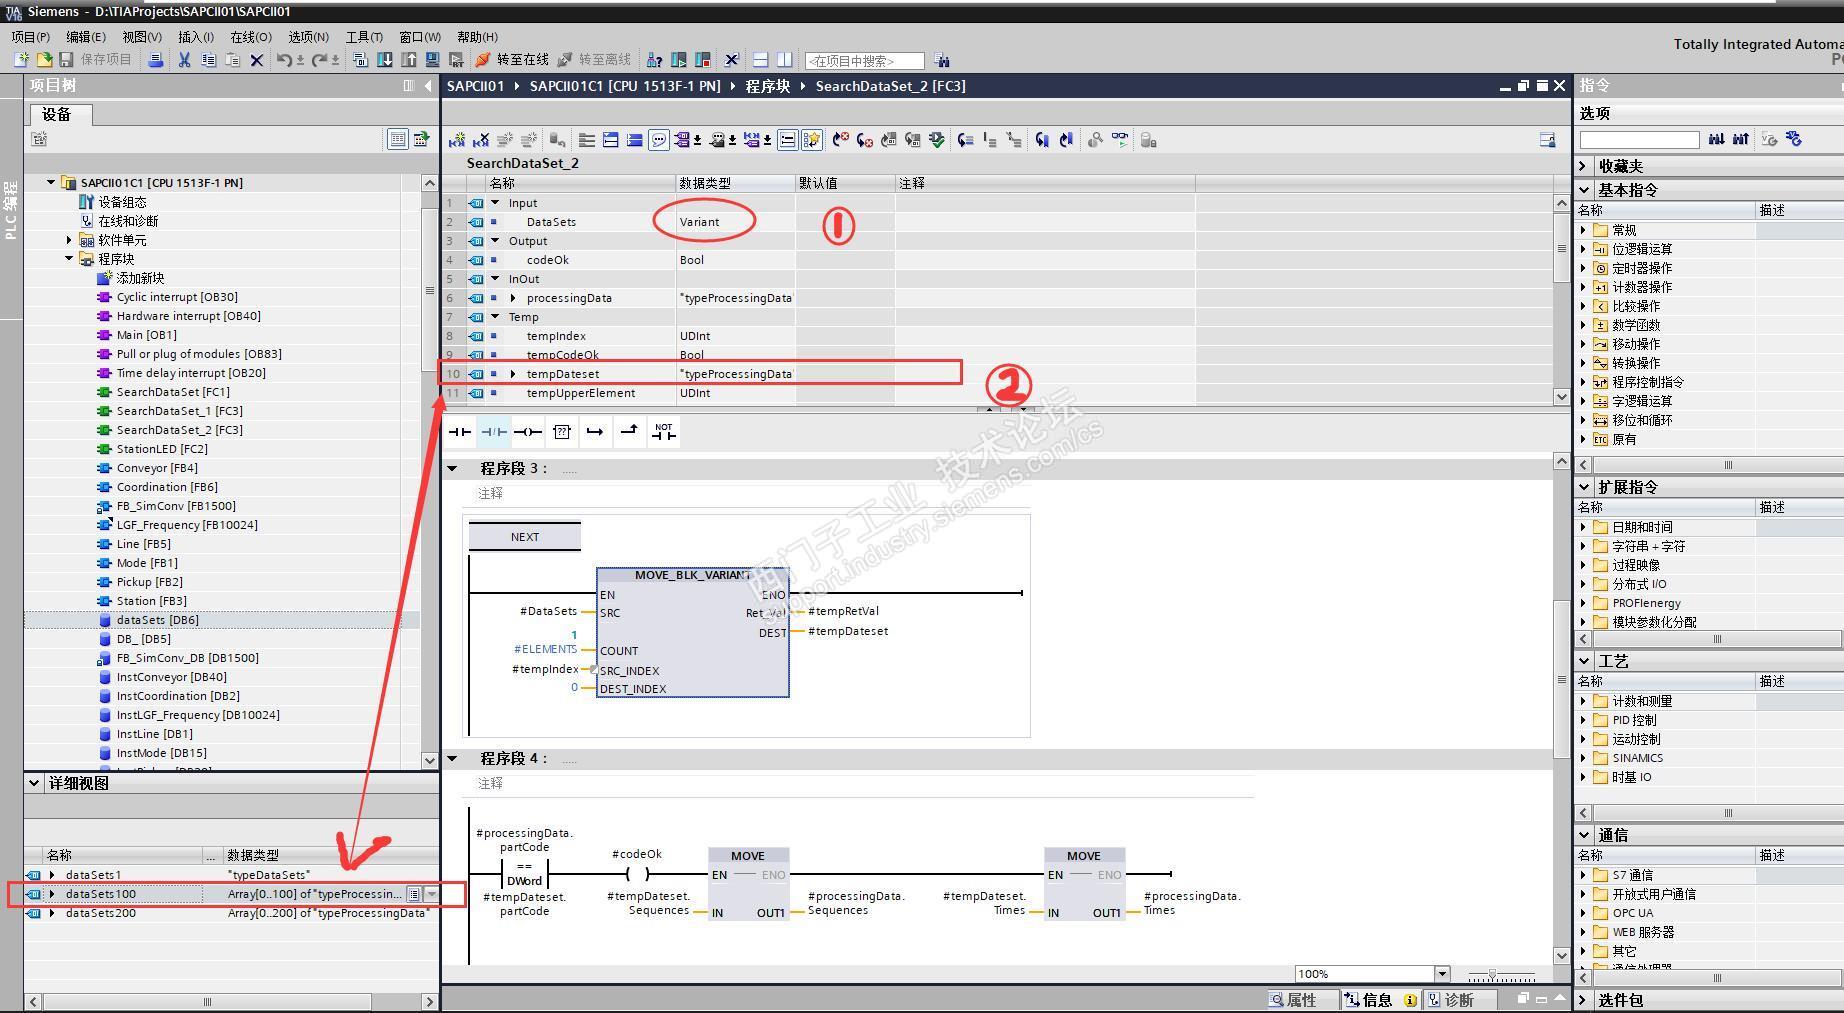Collapse the SAPCII01C1 CPU tree node
The image size is (1844, 1013).
tap(51, 183)
